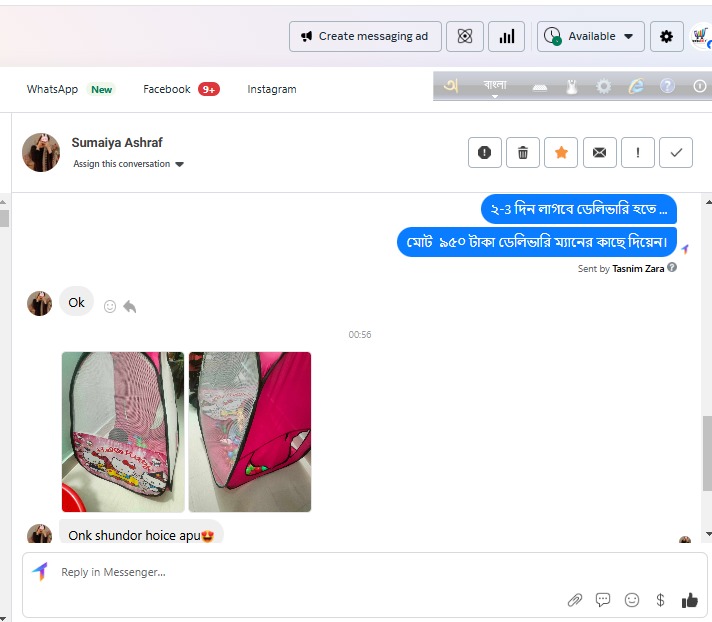
Task: Open the Bangla keyboard language selector
Action: (495, 86)
